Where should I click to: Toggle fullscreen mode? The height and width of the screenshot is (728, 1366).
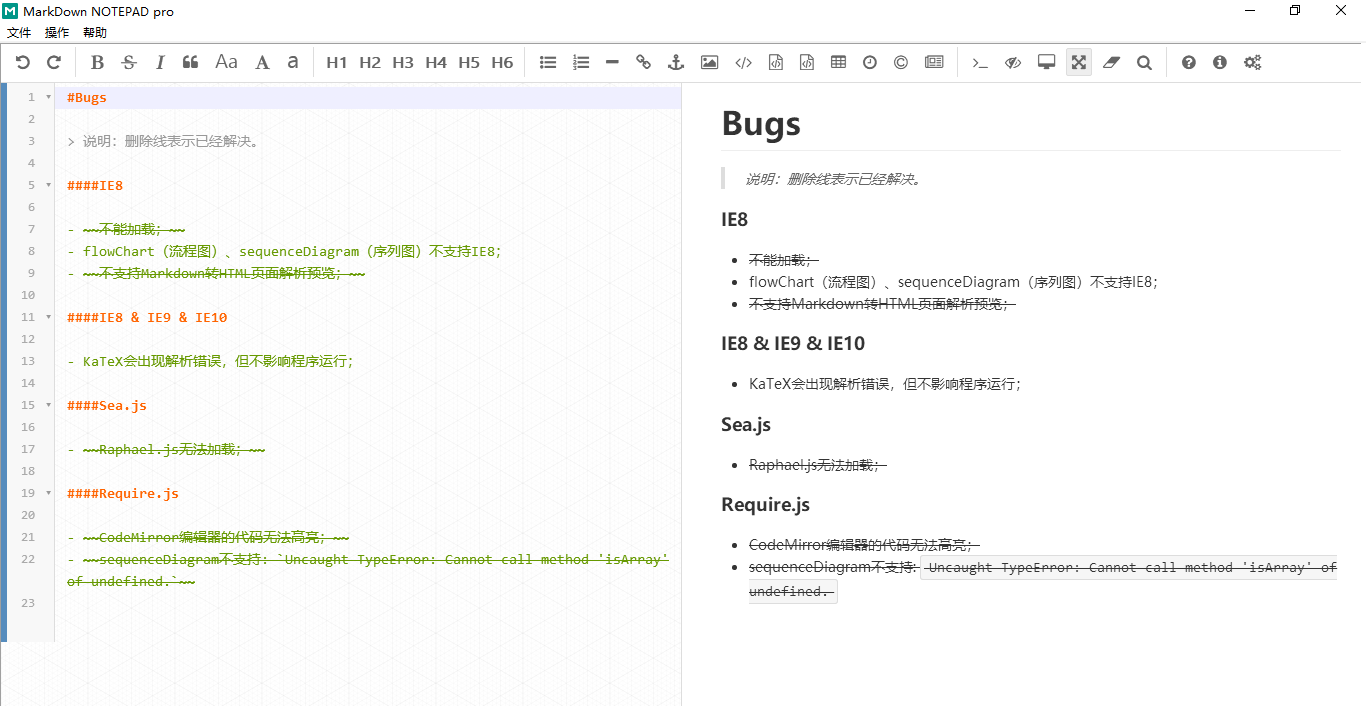click(1078, 62)
